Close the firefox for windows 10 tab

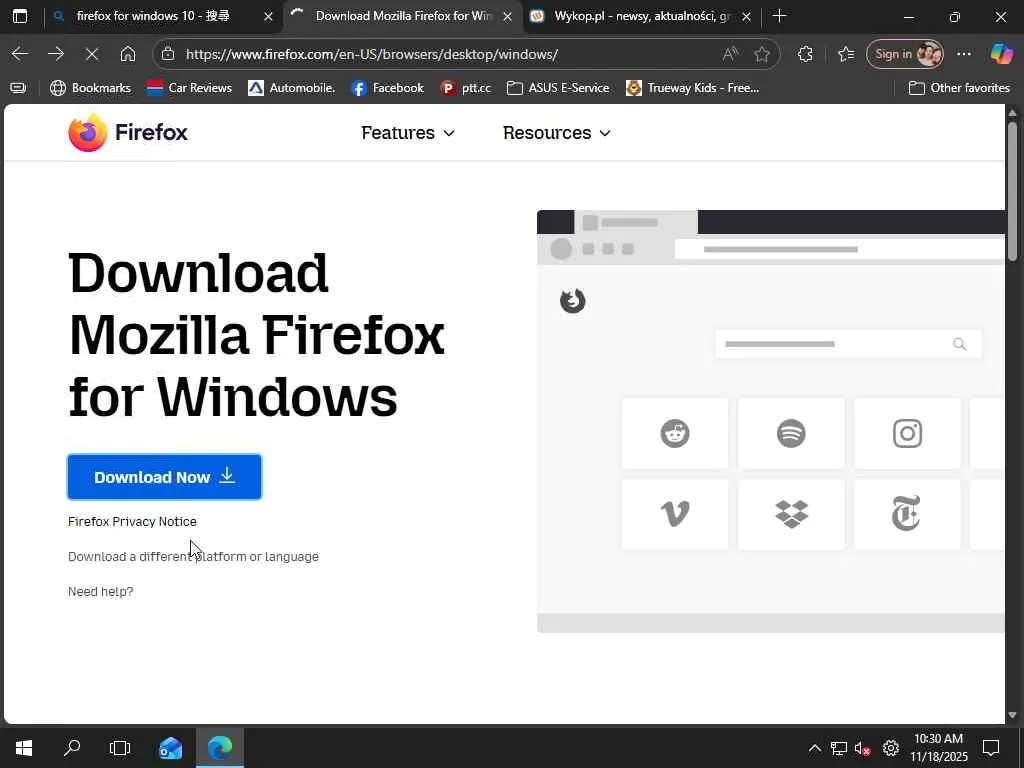point(268,17)
